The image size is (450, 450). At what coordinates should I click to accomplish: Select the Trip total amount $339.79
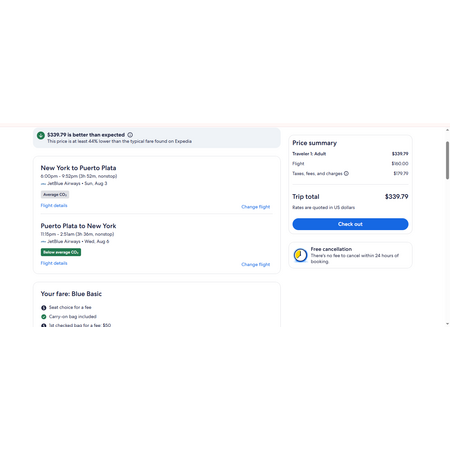(x=397, y=197)
